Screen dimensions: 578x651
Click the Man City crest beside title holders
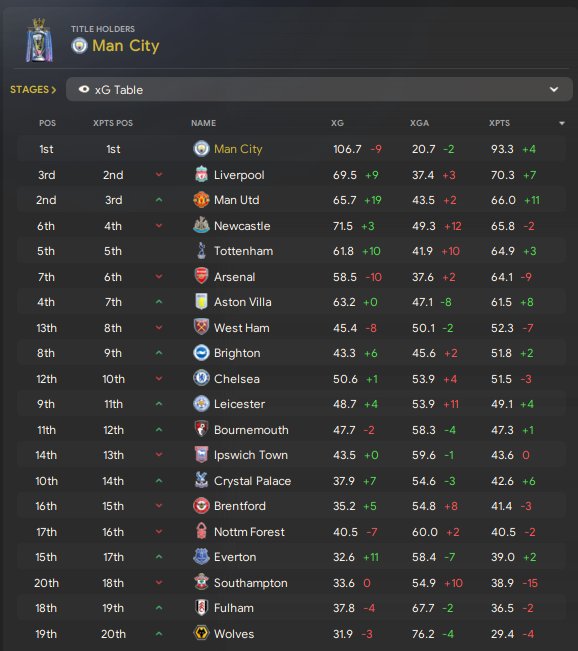pos(79,46)
